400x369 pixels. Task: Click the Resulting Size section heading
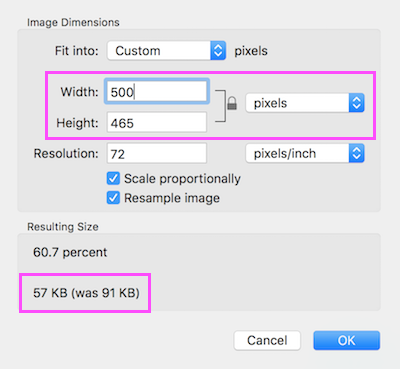point(63,227)
